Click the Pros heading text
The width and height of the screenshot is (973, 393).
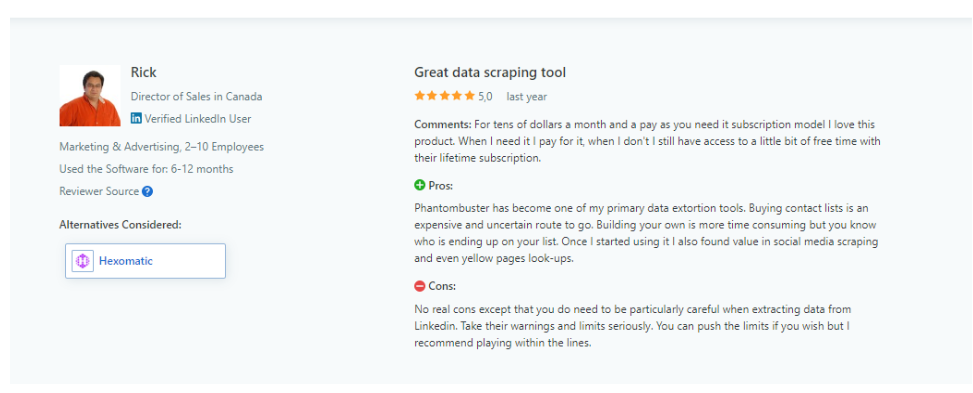(x=441, y=186)
